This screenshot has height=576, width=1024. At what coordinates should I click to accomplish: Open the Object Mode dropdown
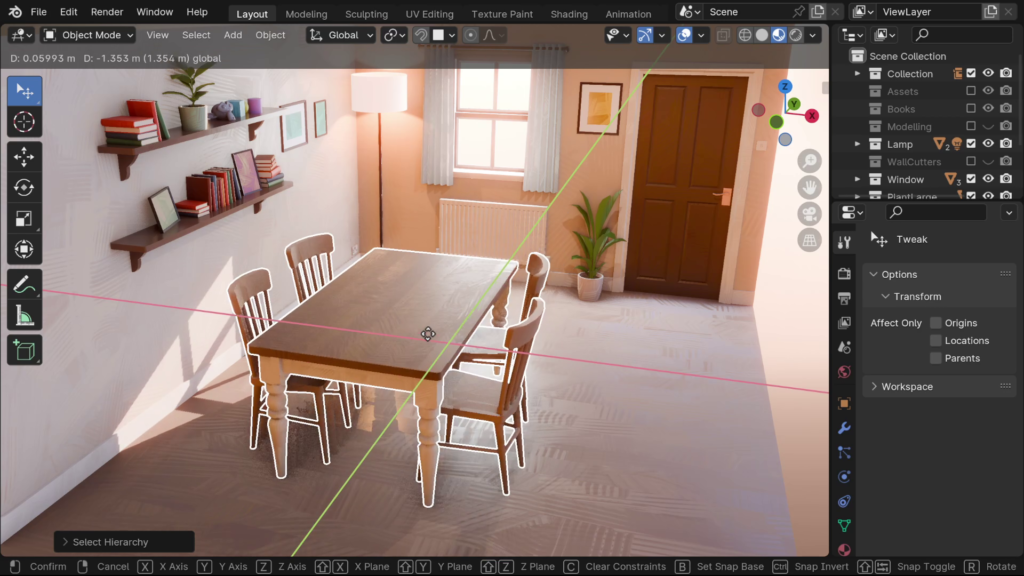88,35
